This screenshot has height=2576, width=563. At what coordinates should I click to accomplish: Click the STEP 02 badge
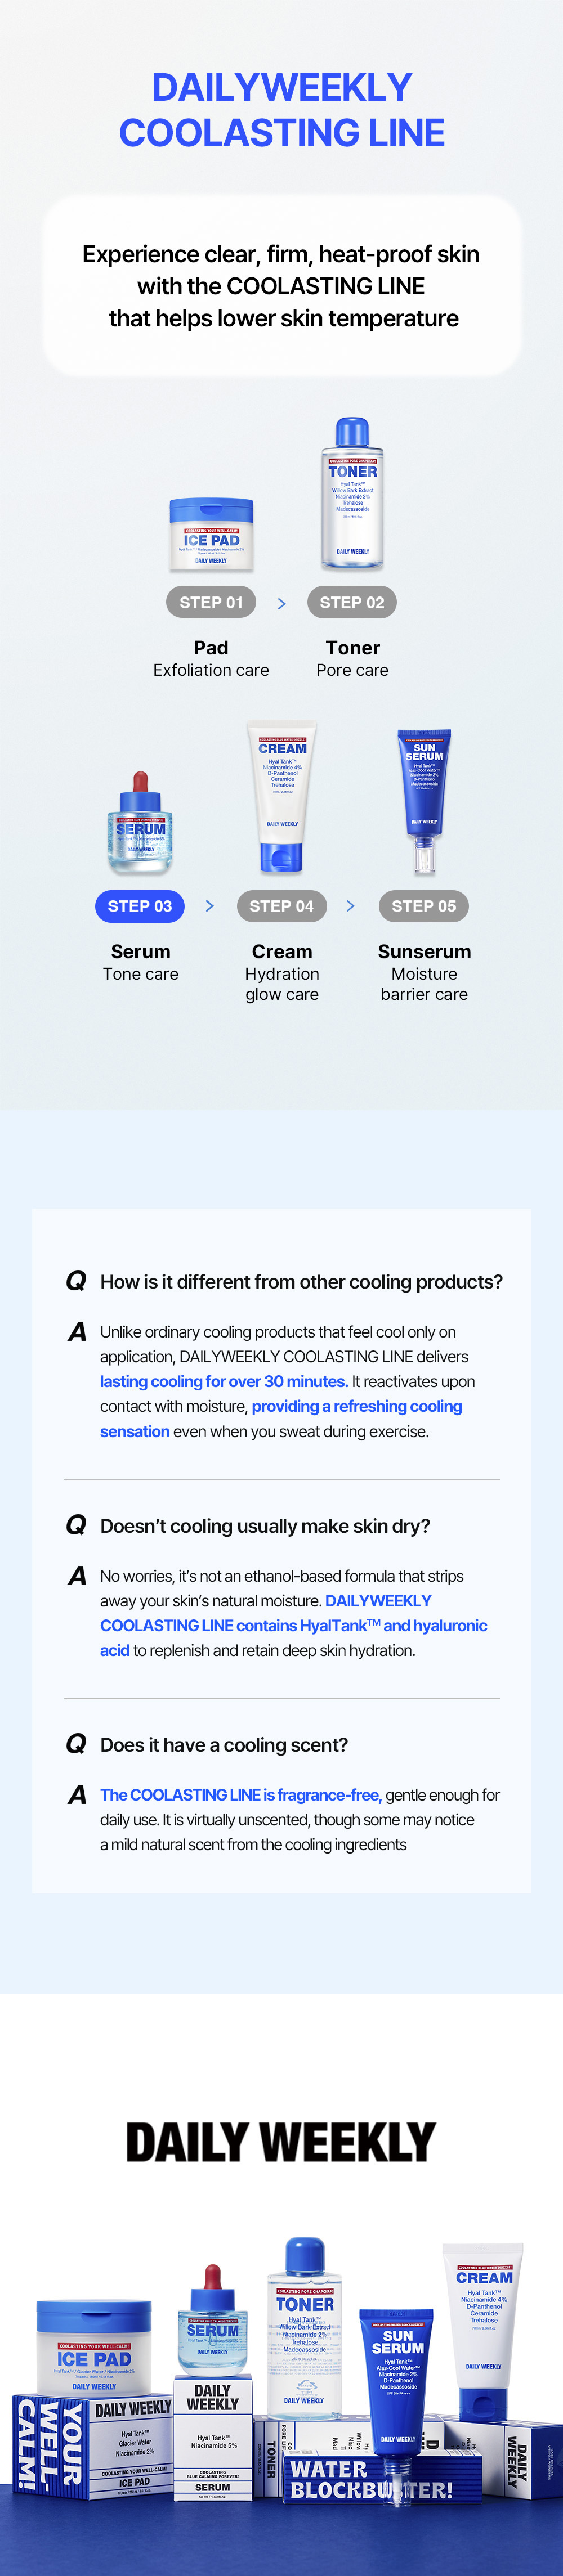point(352,602)
